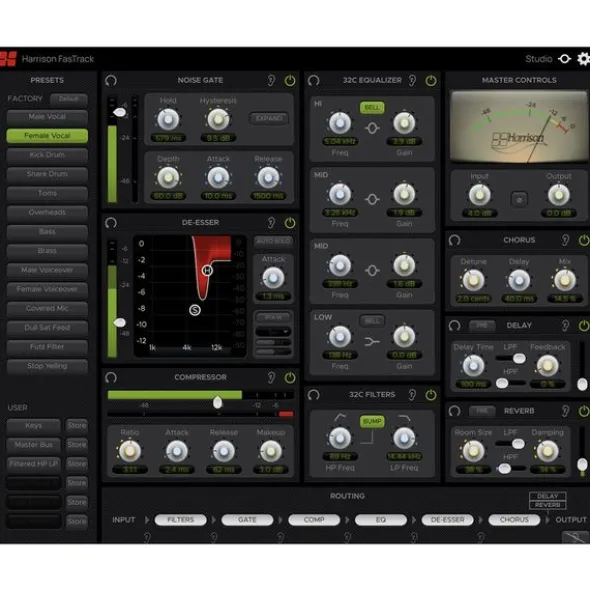The image size is (590, 591).
Task: Click the LOW band shelf curve icon
Action: point(372,342)
